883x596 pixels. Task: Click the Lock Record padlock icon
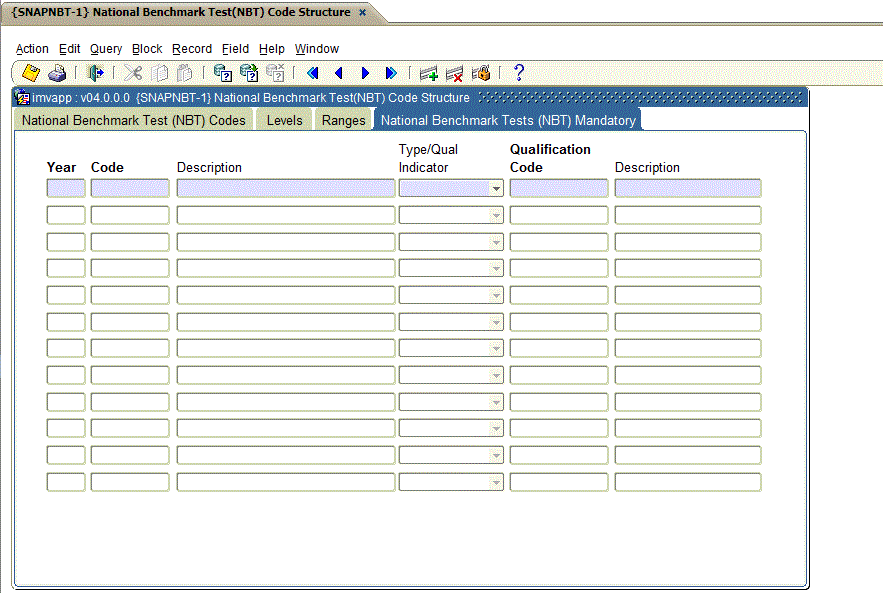[481, 73]
